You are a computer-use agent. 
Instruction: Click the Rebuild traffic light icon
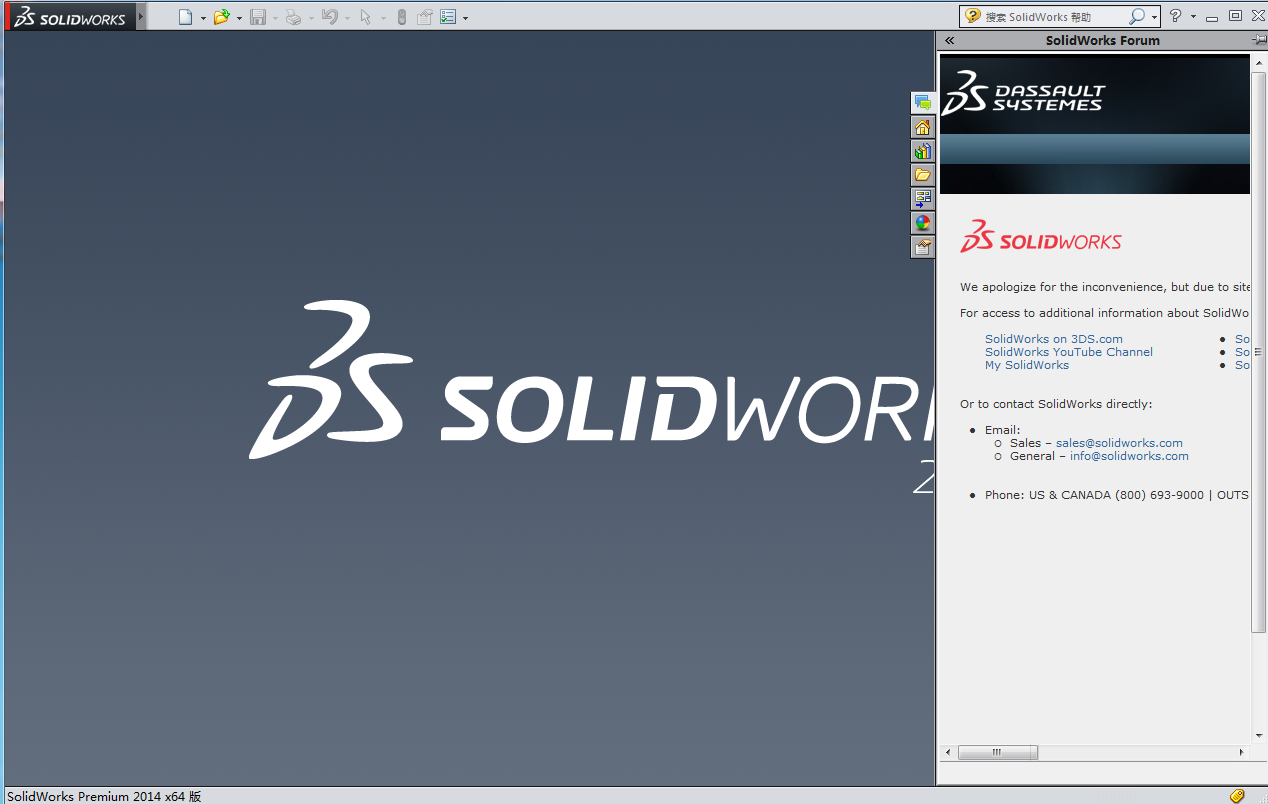coord(401,17)
